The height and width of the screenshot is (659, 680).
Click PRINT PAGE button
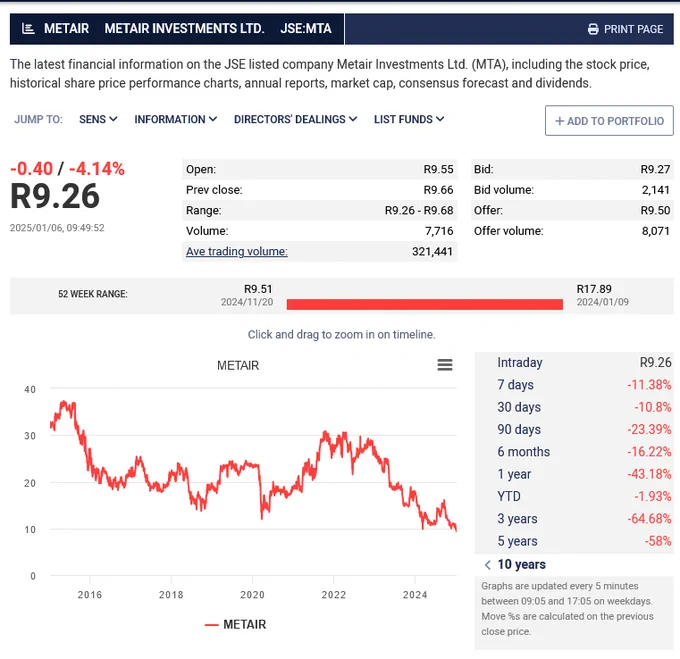click(x=625, y=29)
